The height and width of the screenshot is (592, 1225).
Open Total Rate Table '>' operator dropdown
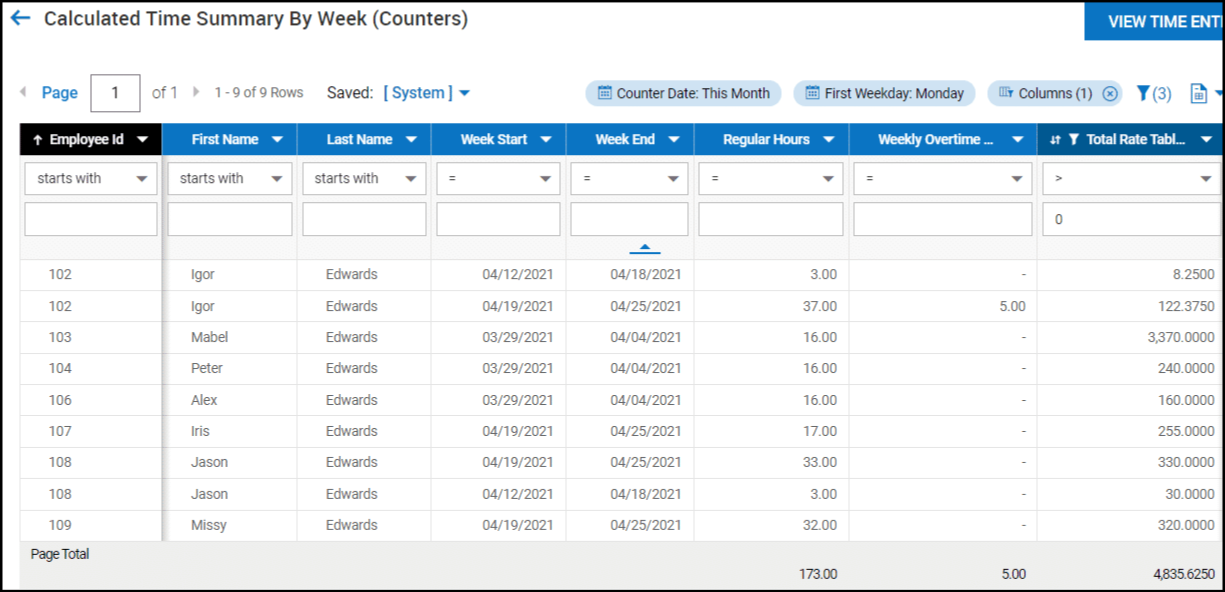(x=1132, y=179)
